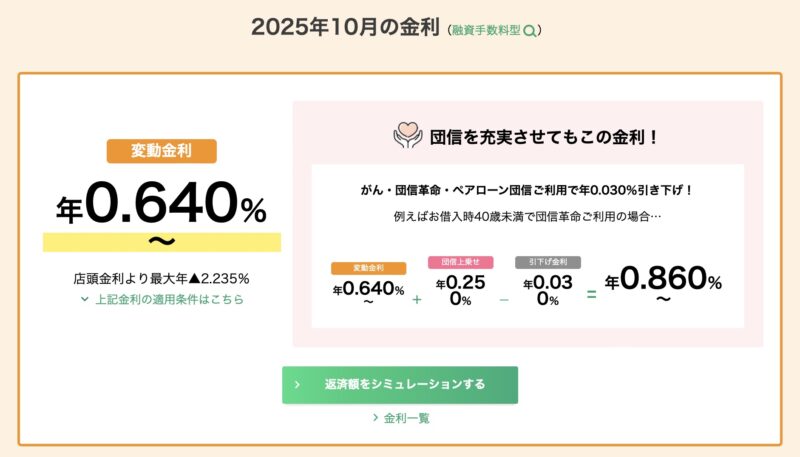The image size is (800, 457).
Task: Click the chevron before 金利一覧
Action: [x=375, y=418]
